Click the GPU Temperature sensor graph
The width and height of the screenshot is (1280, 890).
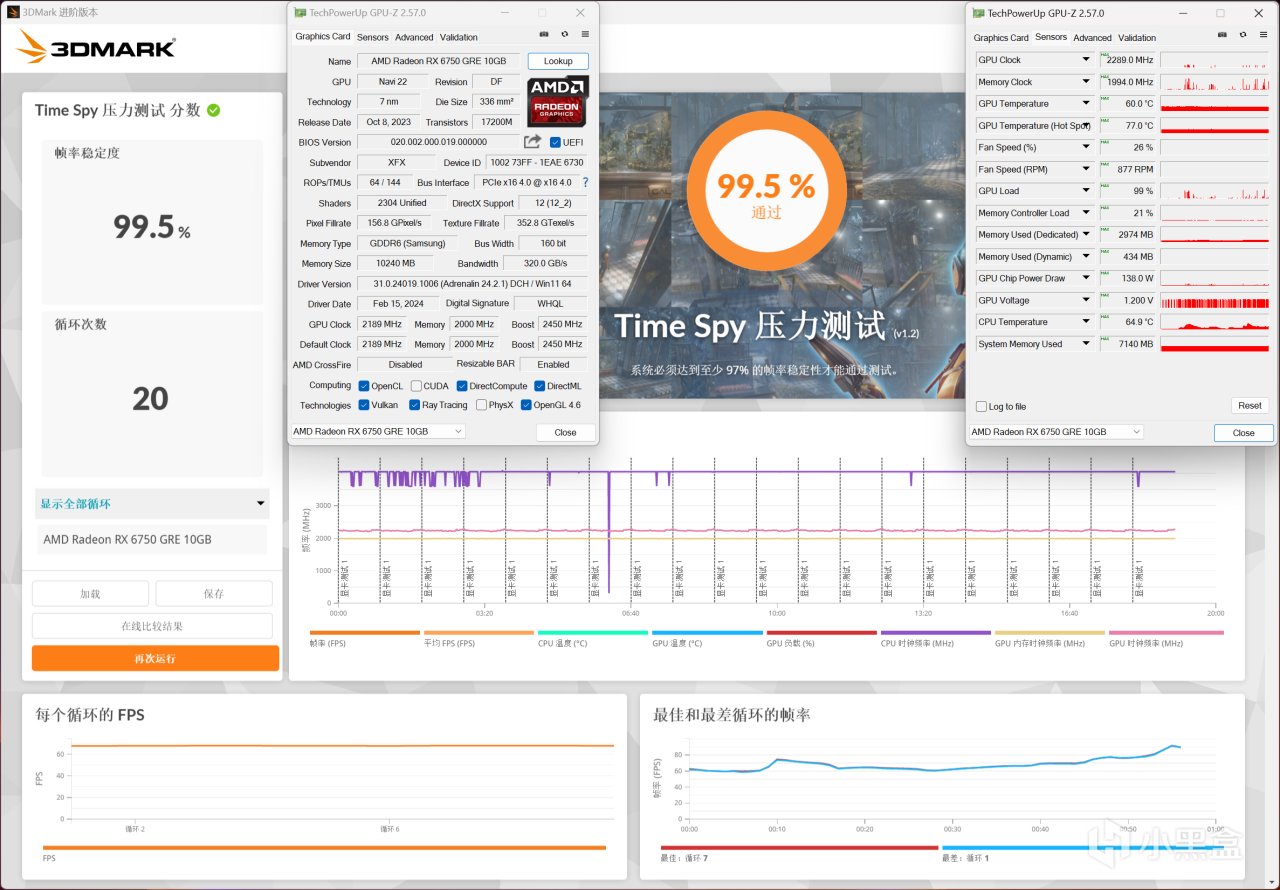(1214, 104)
